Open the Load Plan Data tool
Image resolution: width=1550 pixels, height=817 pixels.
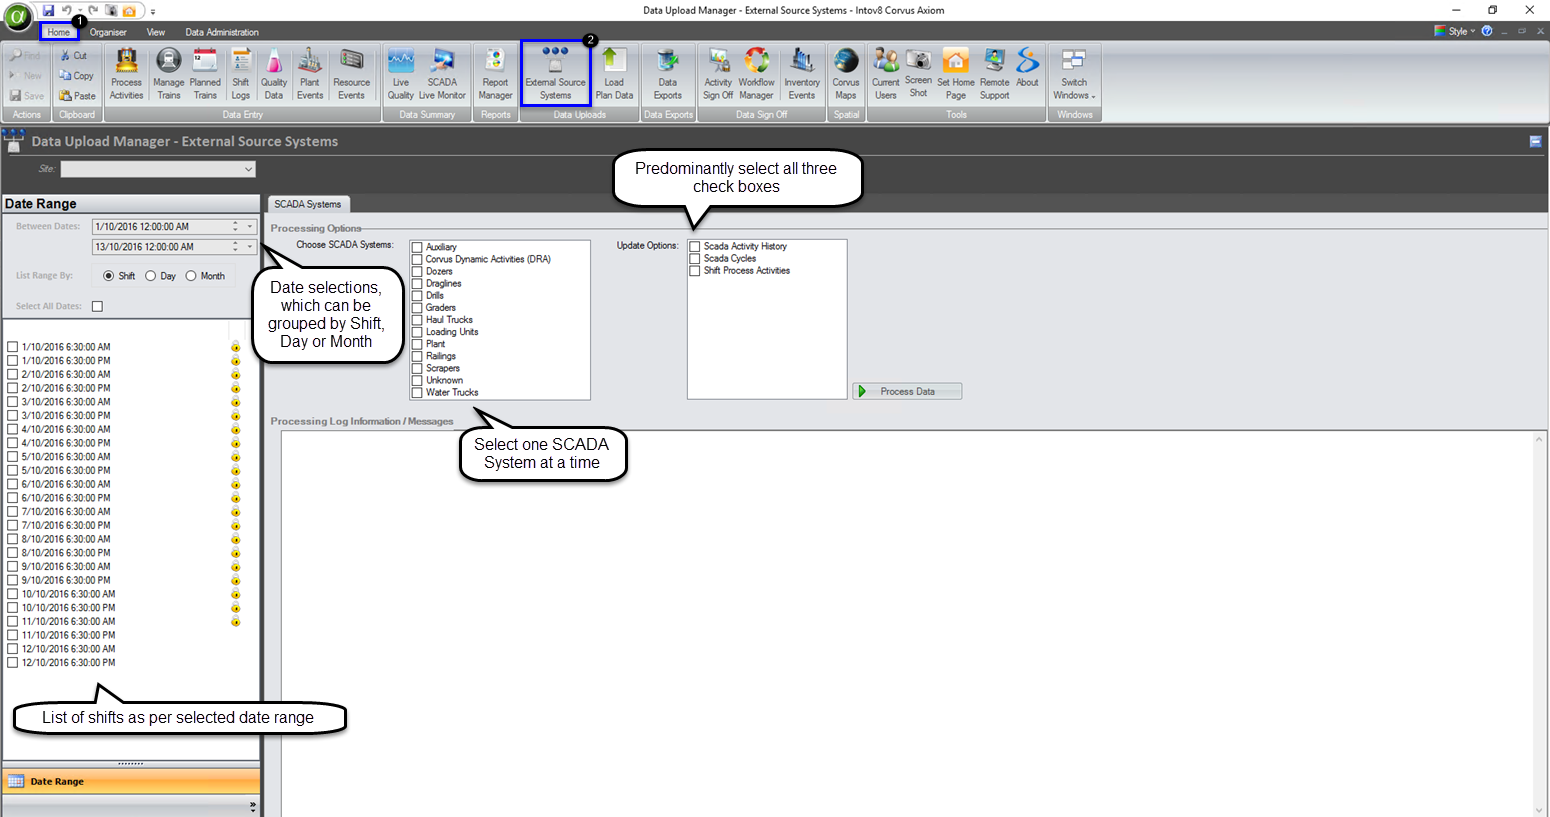point(614,70)
